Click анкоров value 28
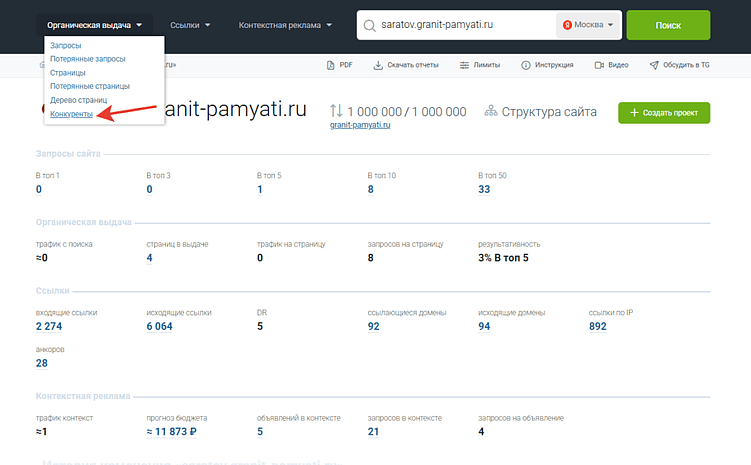This screenshot has height=465, width=751. 42,363
